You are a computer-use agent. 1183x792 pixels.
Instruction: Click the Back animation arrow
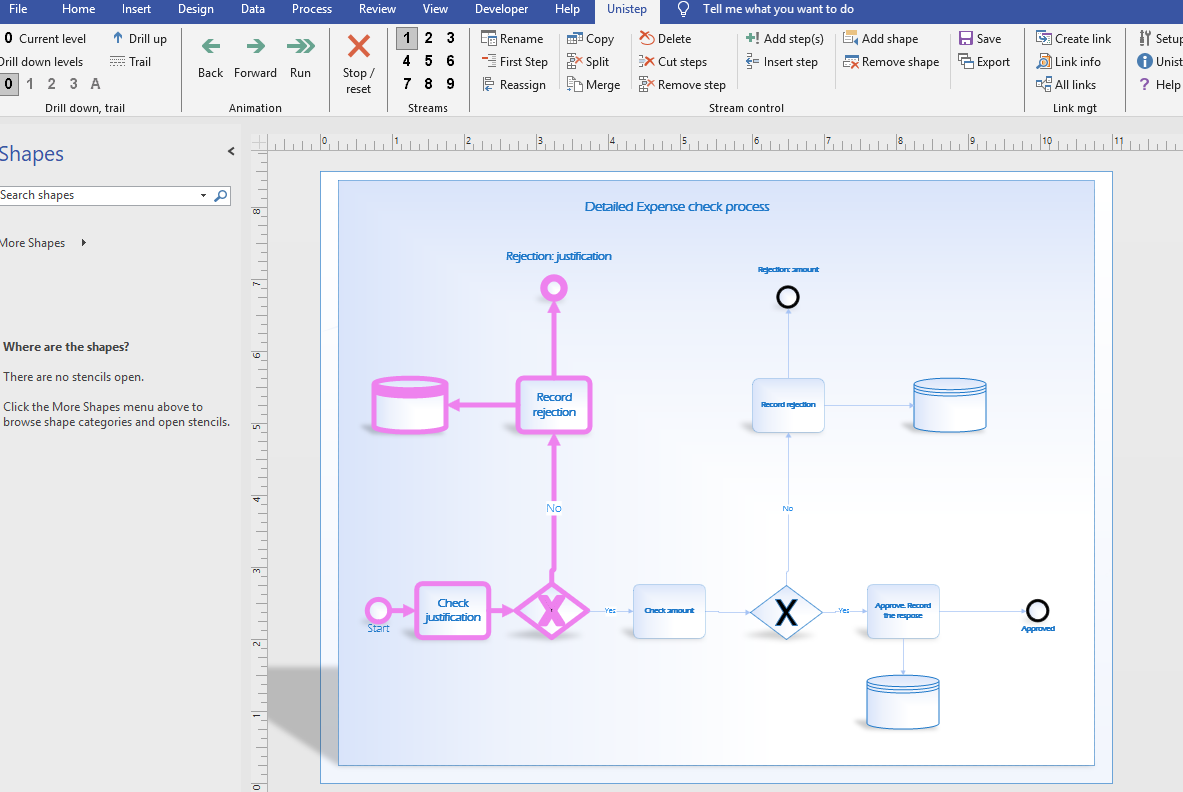tap(210, 47)
